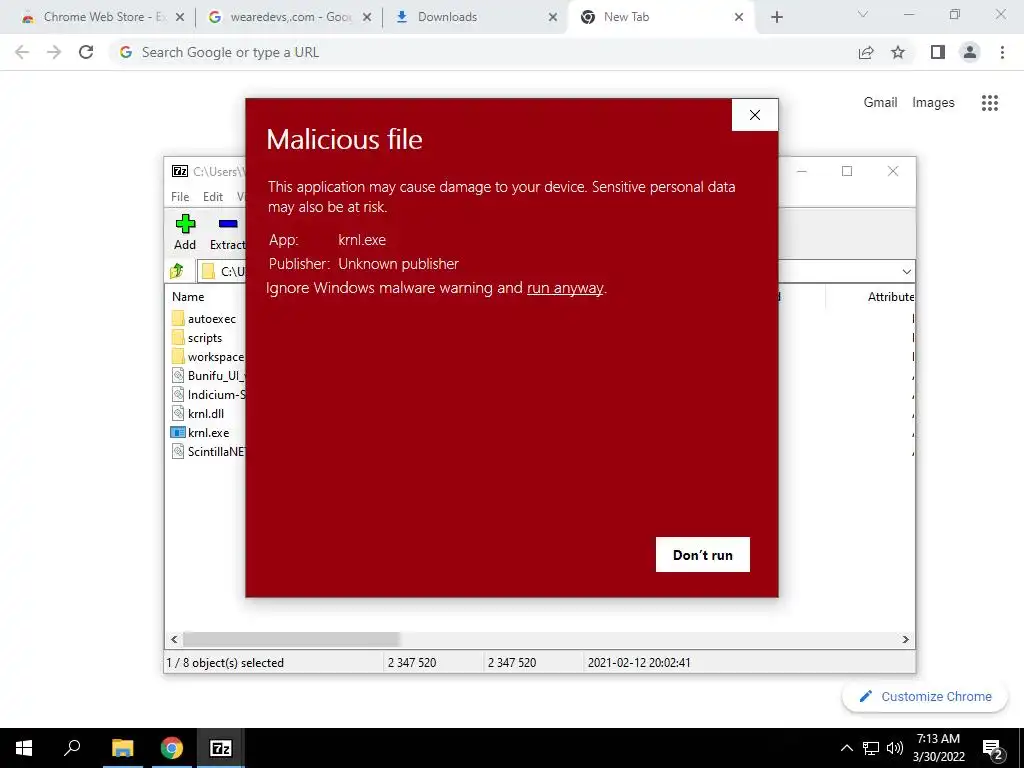Switch to the Chrome Web Store tab
The image size is (1024, 768).
click(x=95, y=17)
